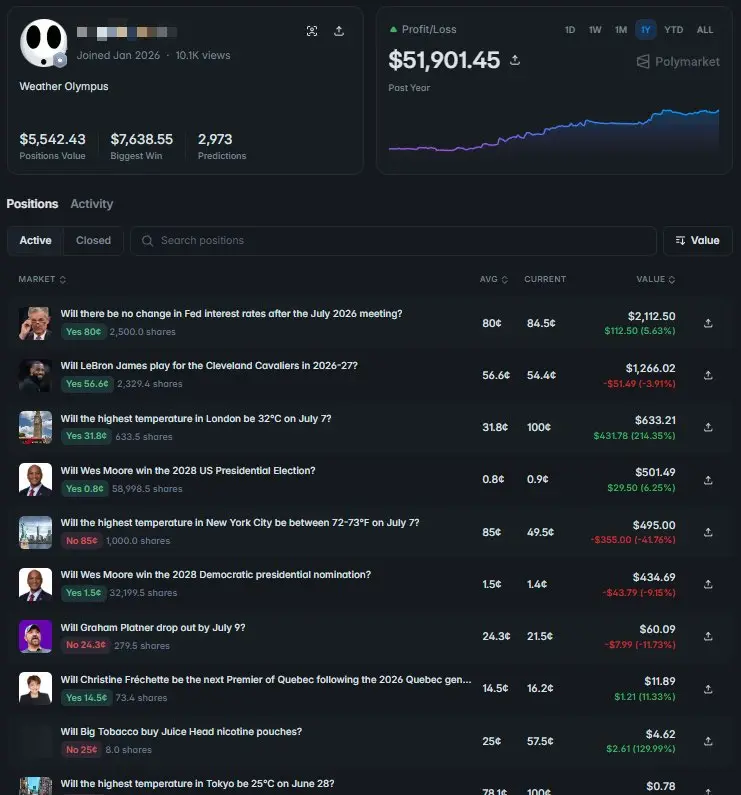This screenshot has width=741, height=795.
Task: Share the London 32°C temperature position
Action: click(708, 427)
